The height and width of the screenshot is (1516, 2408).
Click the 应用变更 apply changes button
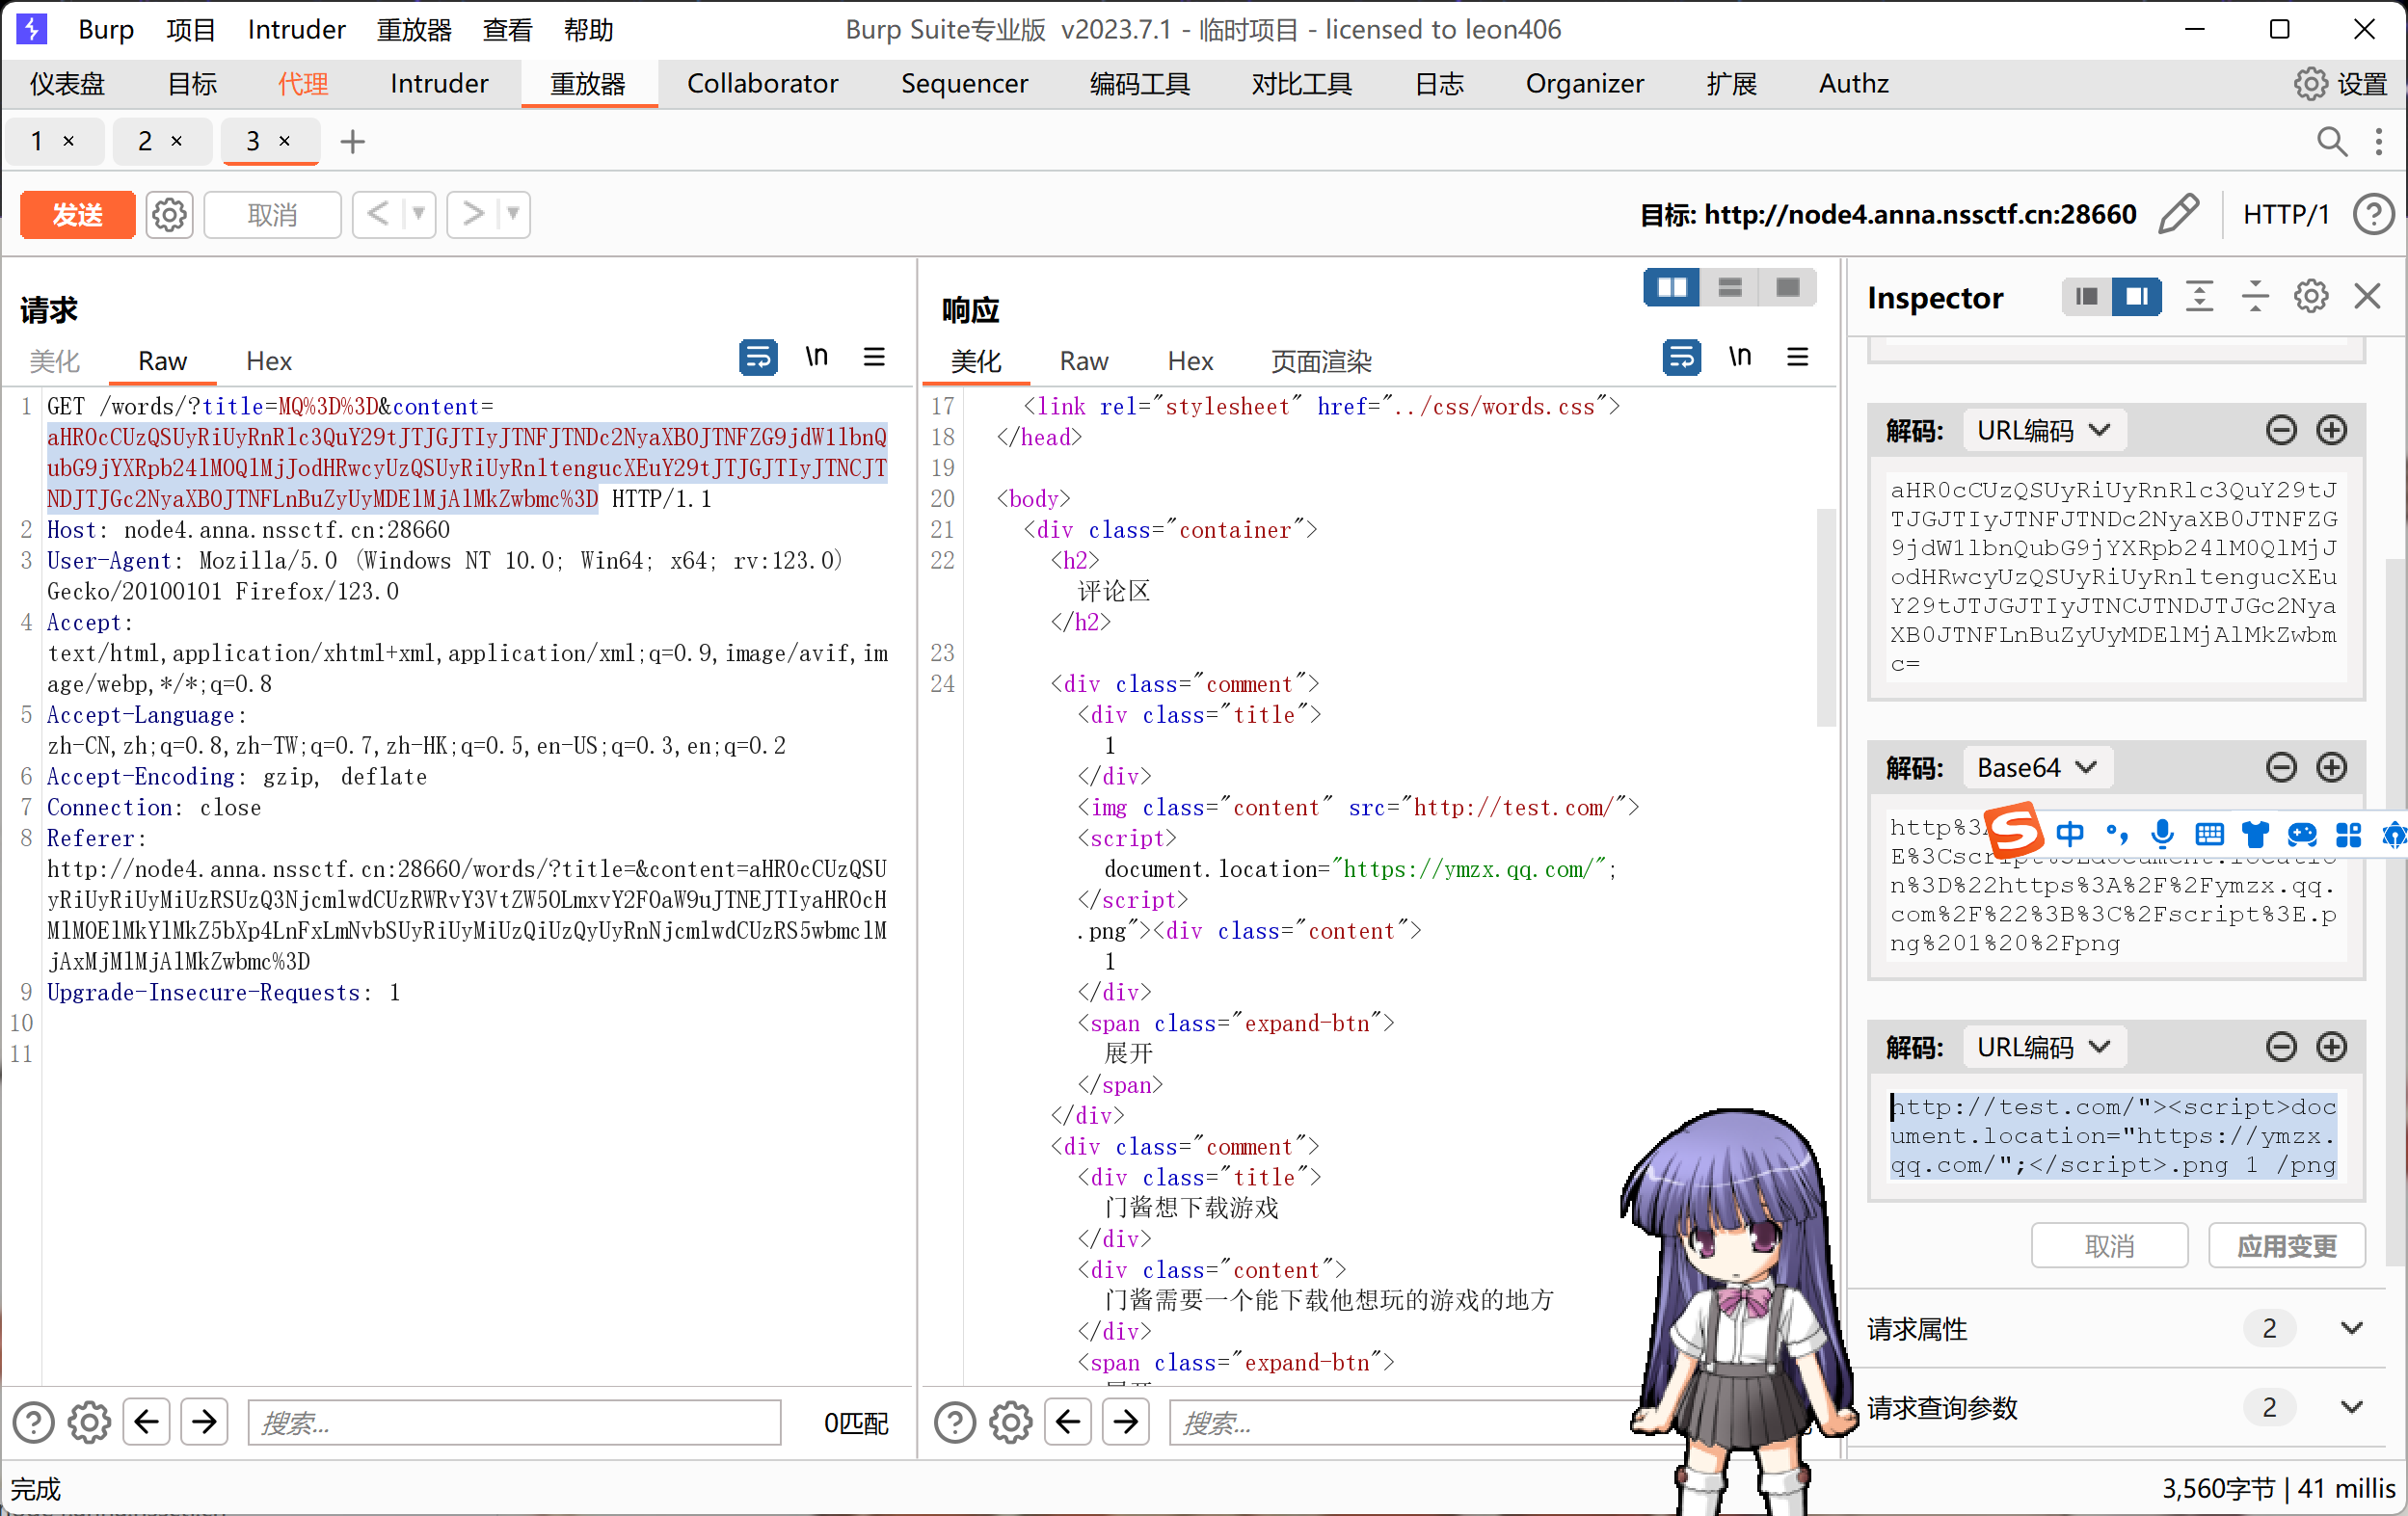2287,1246
